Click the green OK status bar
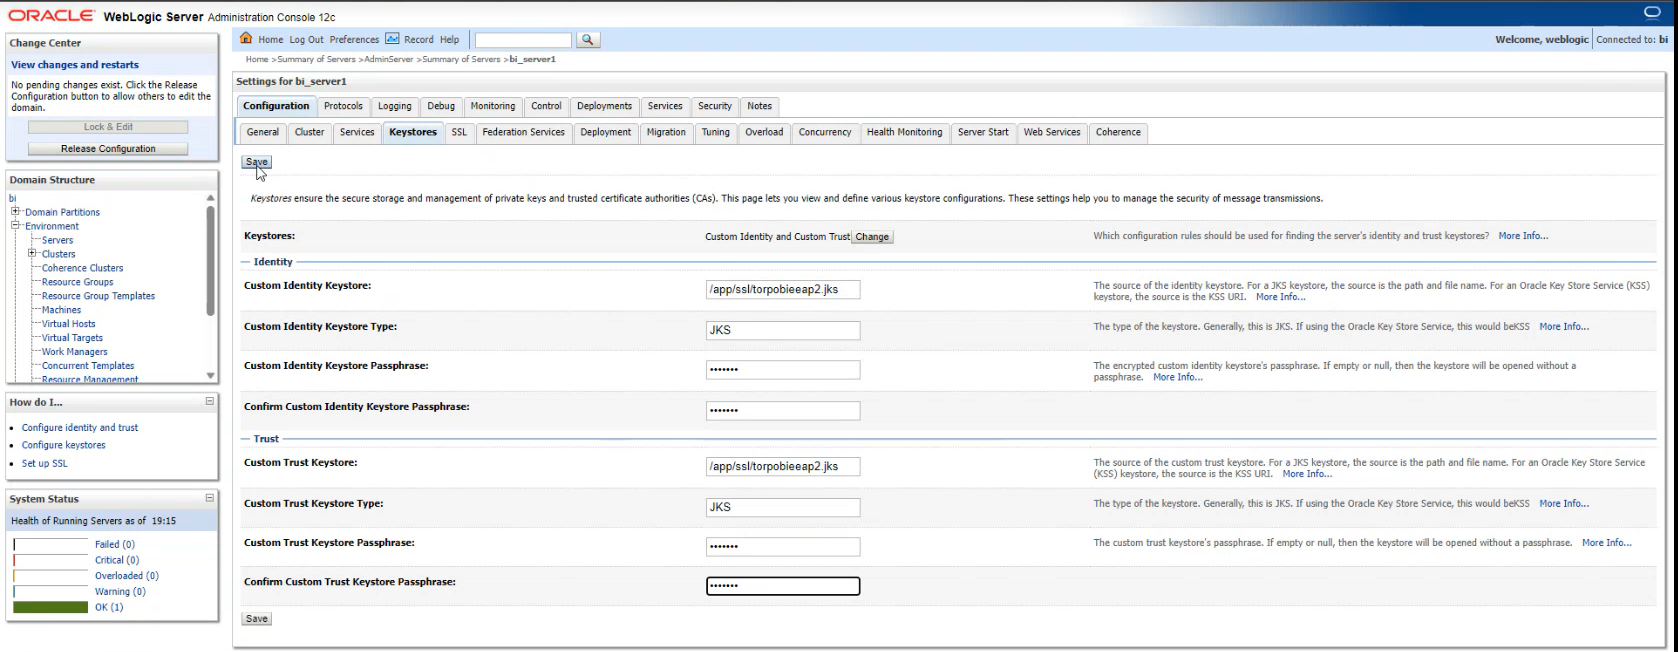The image size is (1678, 652). [x=50, y=607]
